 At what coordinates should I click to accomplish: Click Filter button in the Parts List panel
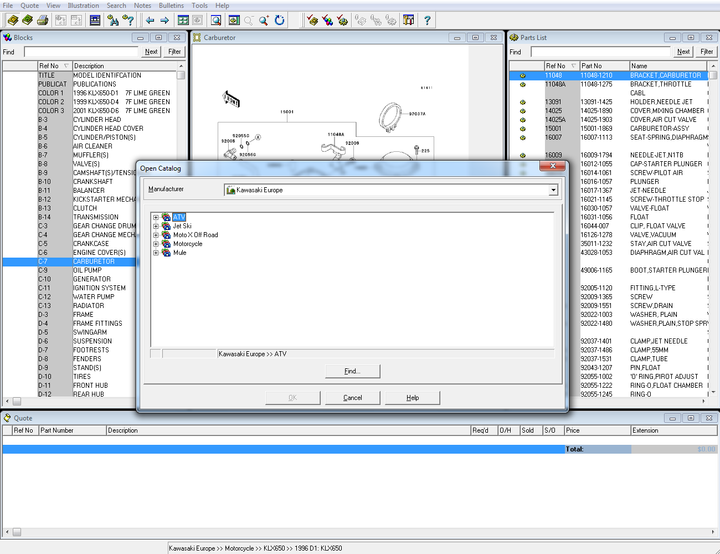coord(706,52)
